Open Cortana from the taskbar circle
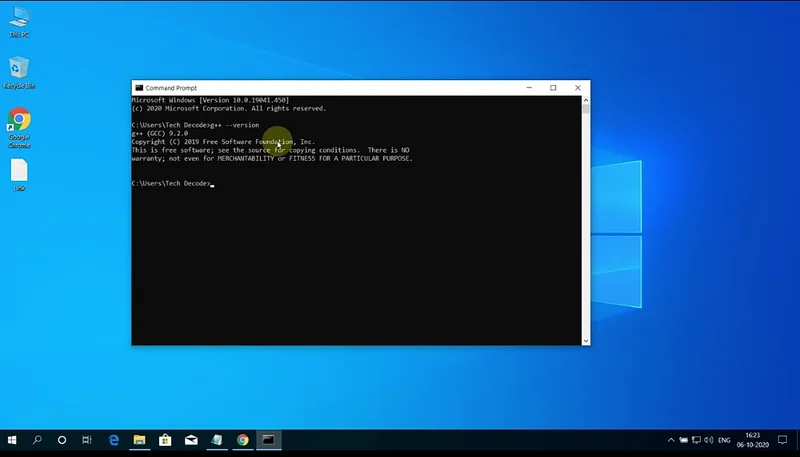Viewport: 800px width, 457px height. tap(62, 440)
